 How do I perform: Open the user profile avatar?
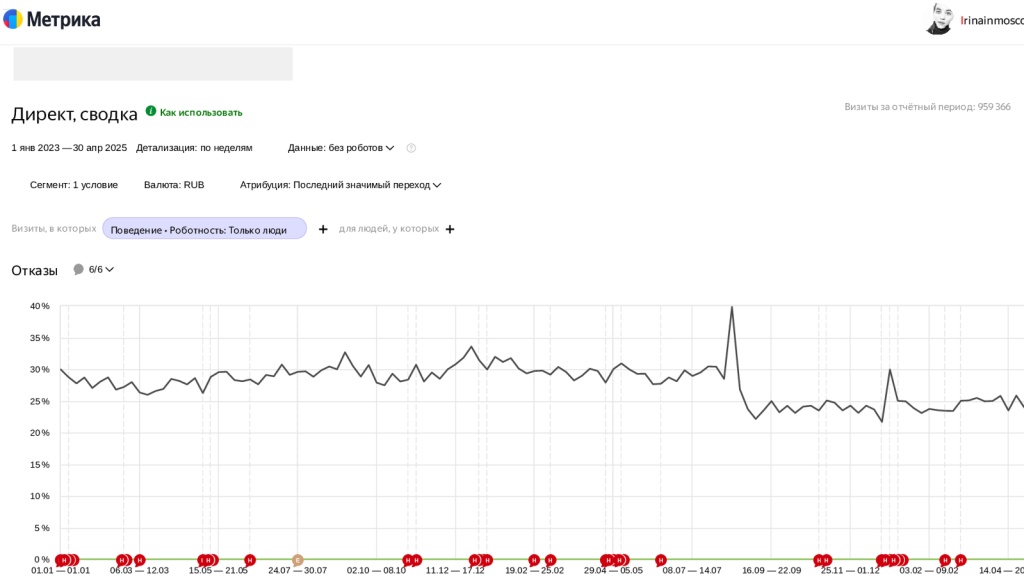coord(939,19)
